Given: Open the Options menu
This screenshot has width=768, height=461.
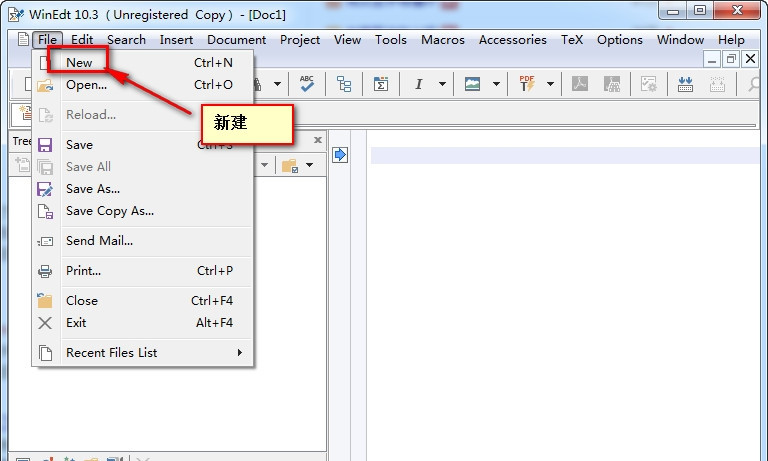Looking at the screenshot, I should tap(619, 40).
